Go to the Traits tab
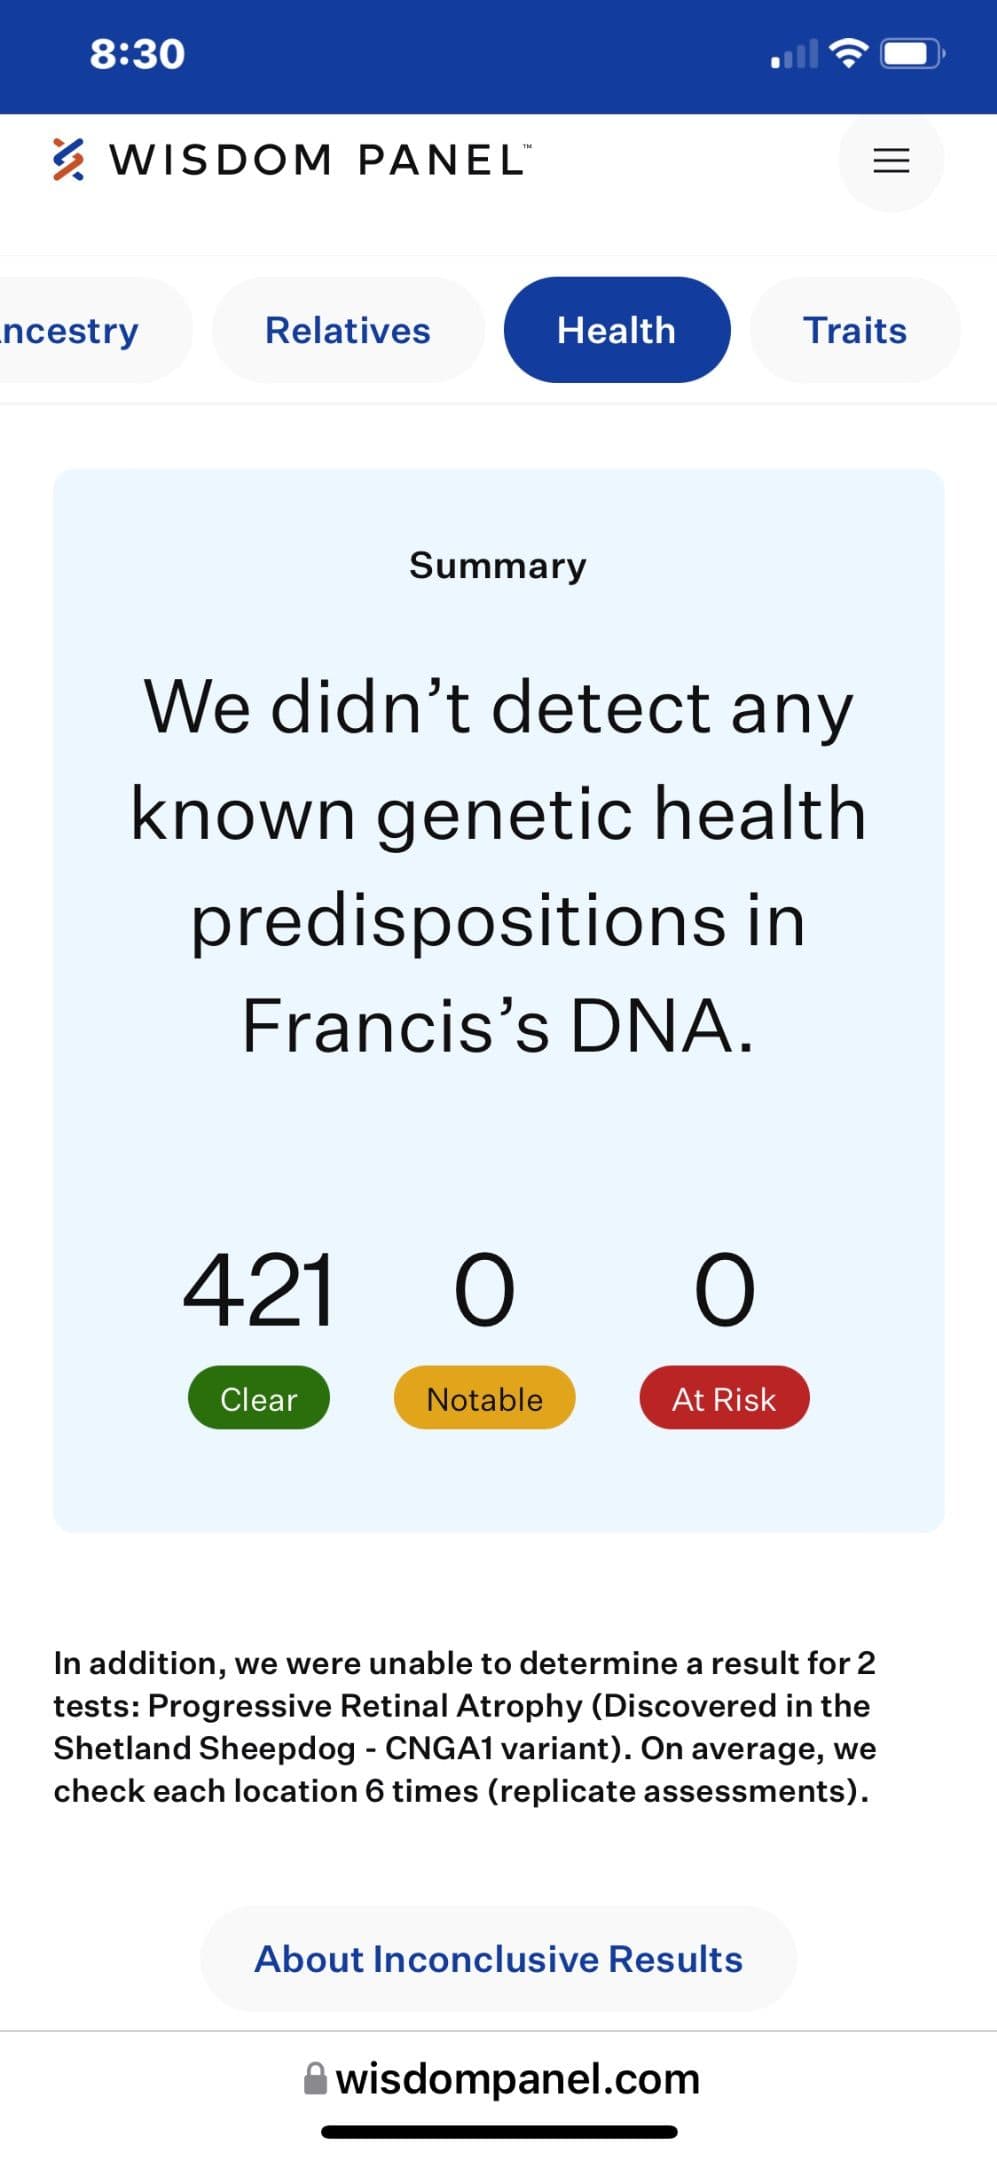This screenshot has height=2160, width=997. pyautogui.click(x=855, y=330)
